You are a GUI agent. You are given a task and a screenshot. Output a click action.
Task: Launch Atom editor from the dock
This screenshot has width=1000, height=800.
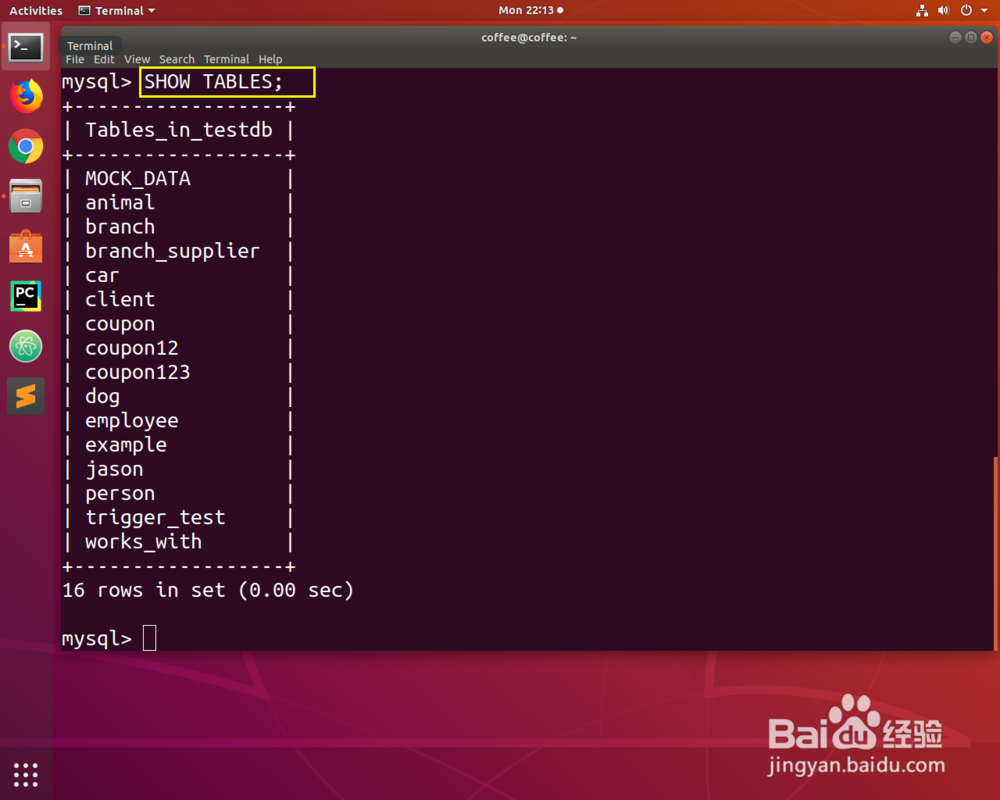26,346
